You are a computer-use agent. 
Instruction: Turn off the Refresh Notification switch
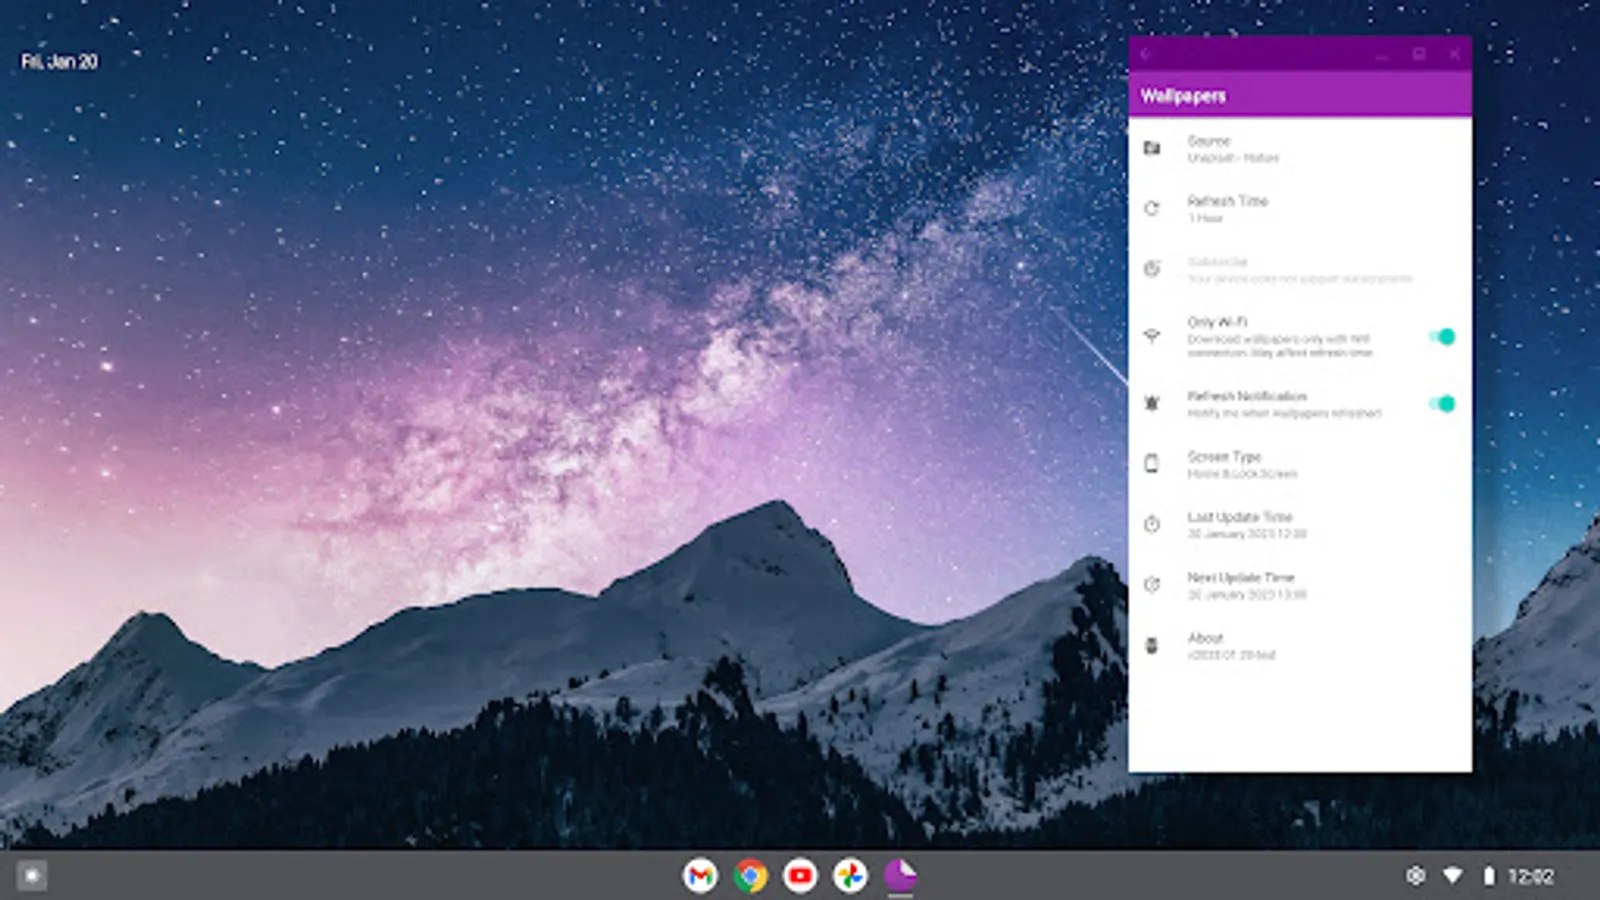(x=1441, y=404)
